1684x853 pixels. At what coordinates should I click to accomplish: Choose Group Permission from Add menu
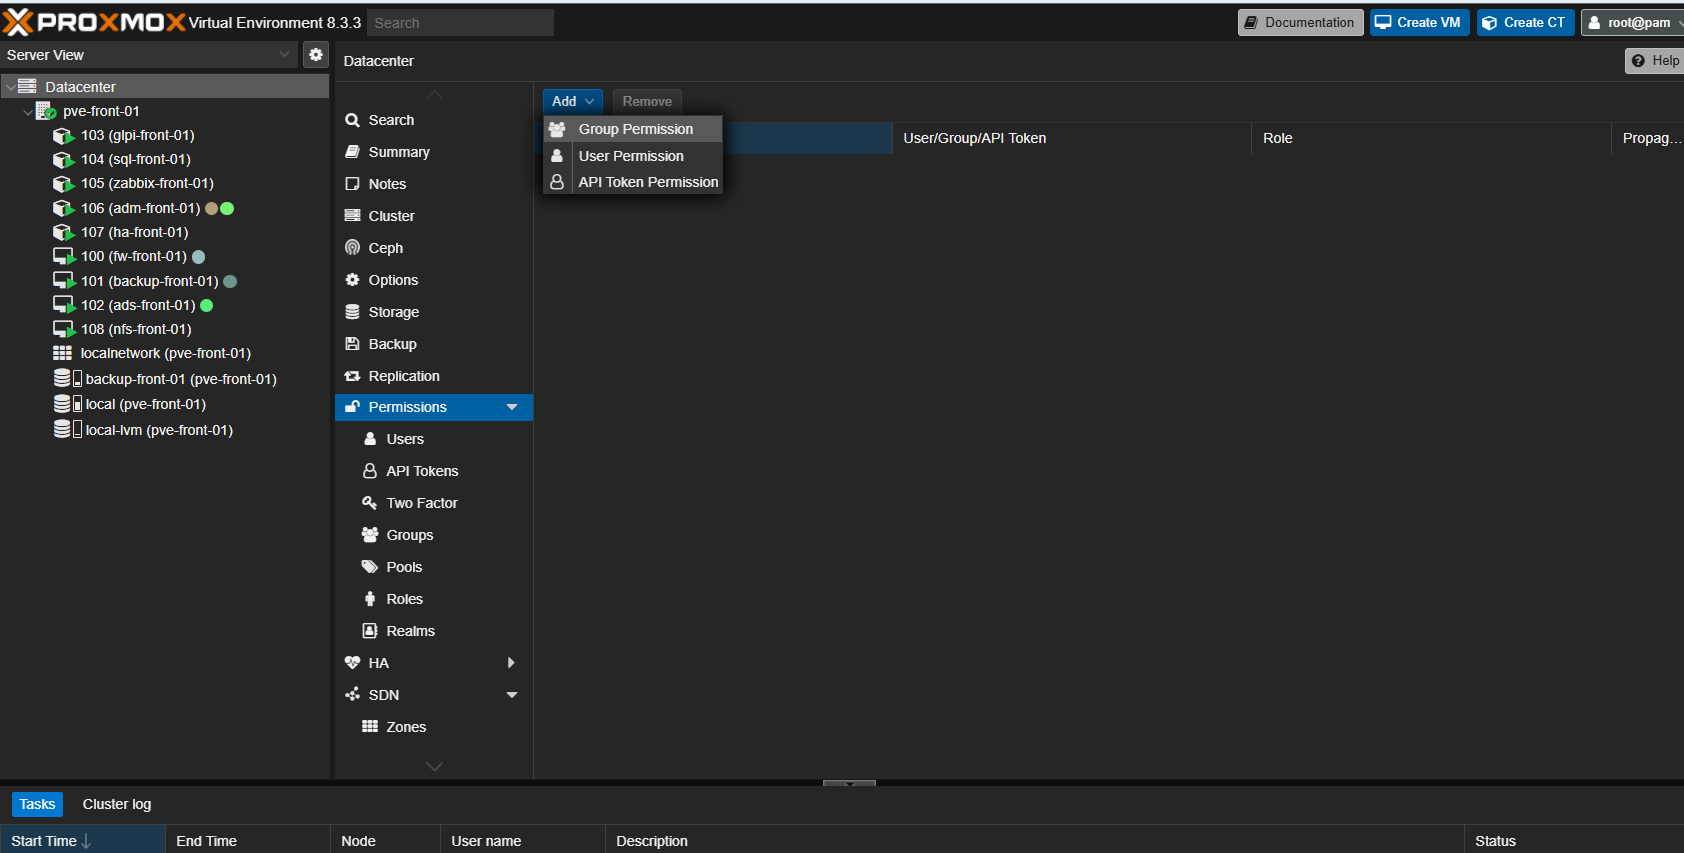point(635,129)
